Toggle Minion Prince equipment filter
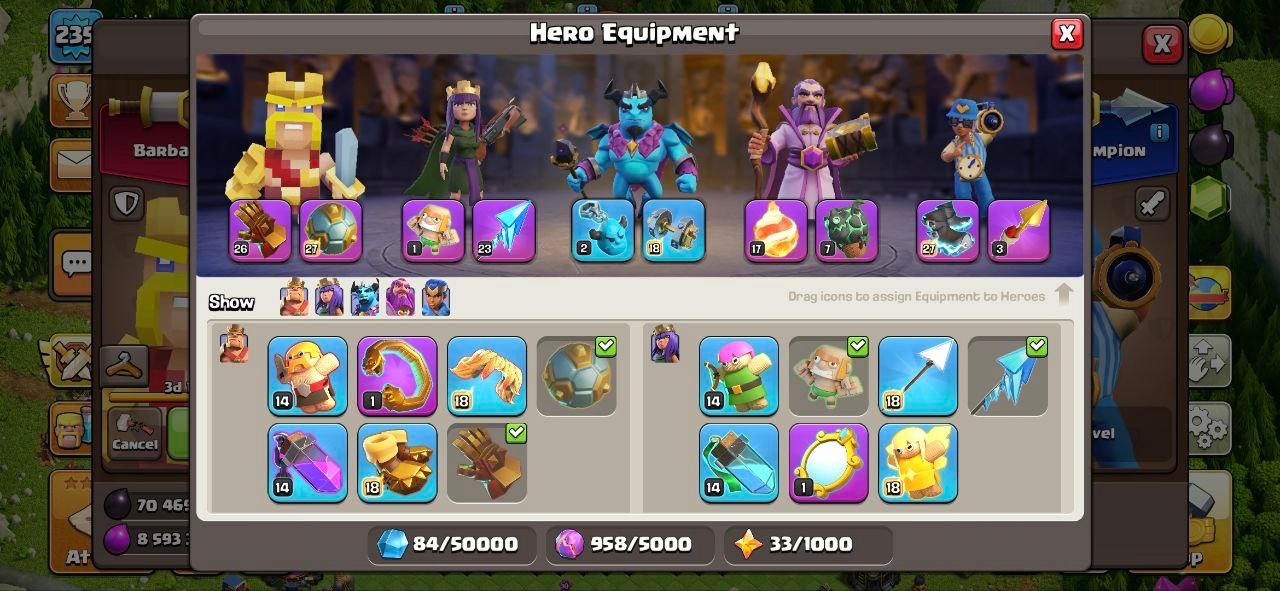The height and width of the screenshot is (591, 1280). [x=365, y=298]
